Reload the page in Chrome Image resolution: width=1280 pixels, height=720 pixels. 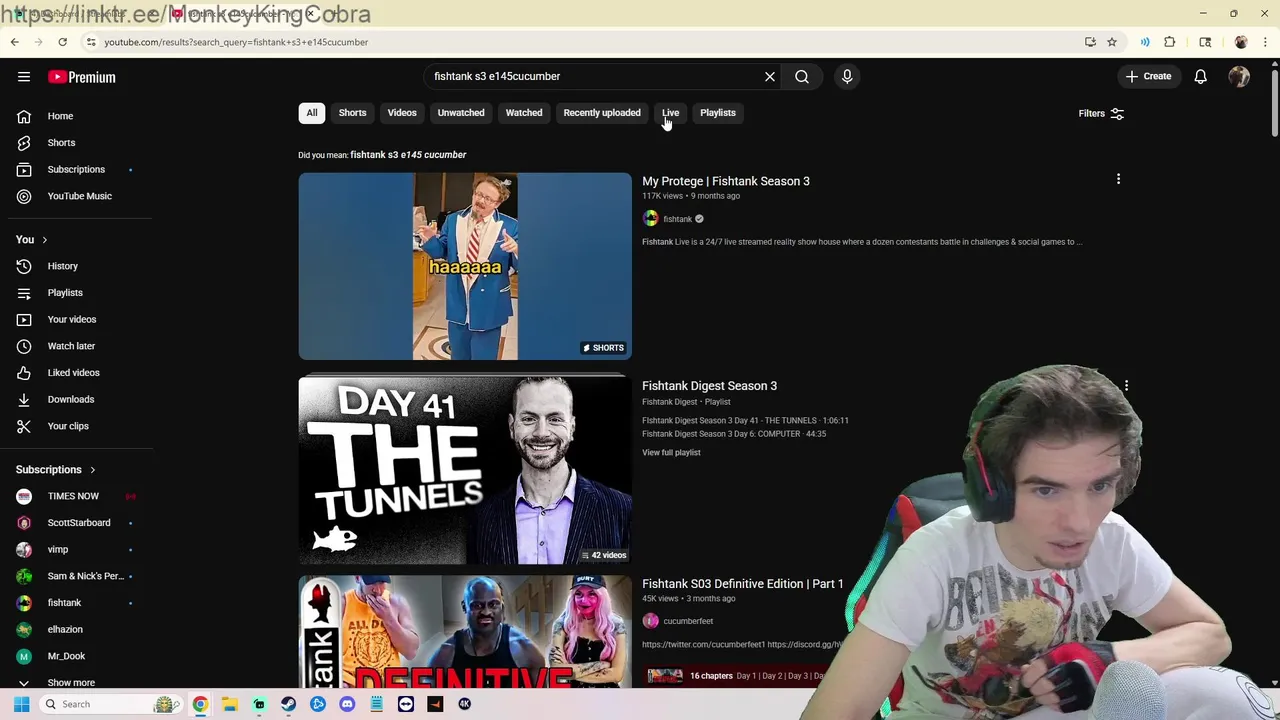pyautogui.click(x=62, y=42)
